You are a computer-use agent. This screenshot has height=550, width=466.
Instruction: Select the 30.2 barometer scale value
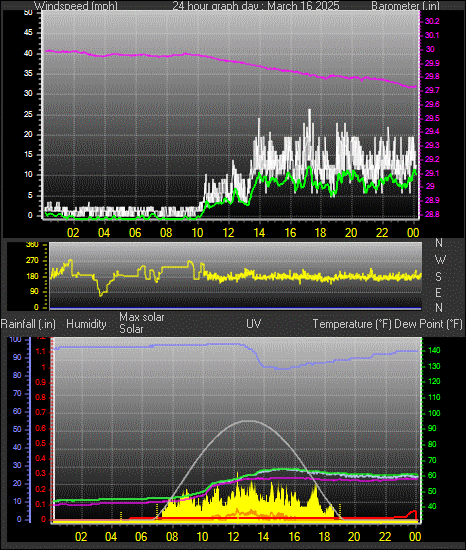[432, 21]
